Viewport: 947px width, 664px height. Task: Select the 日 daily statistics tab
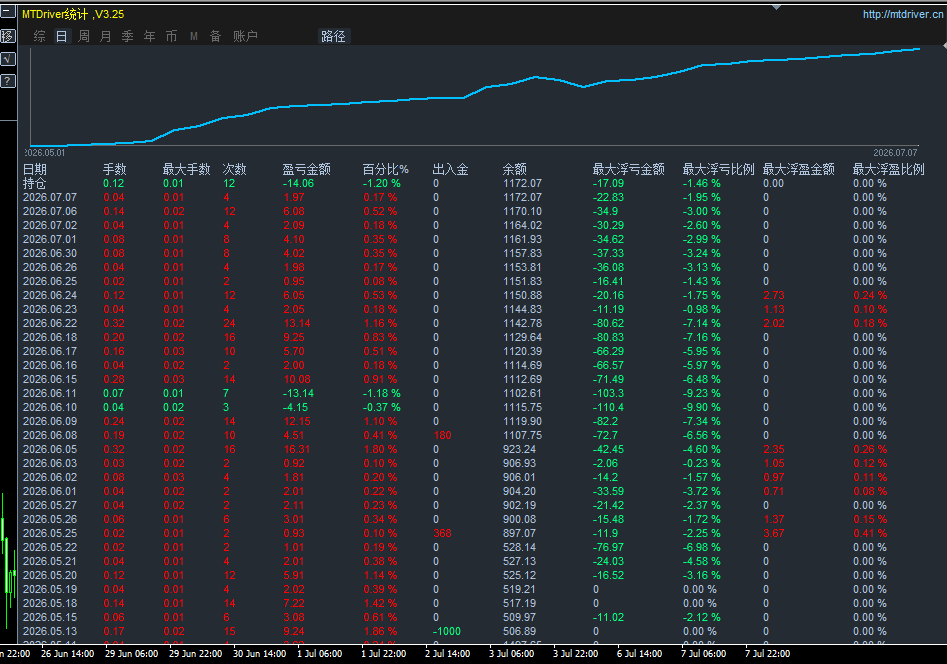point(62,36)
